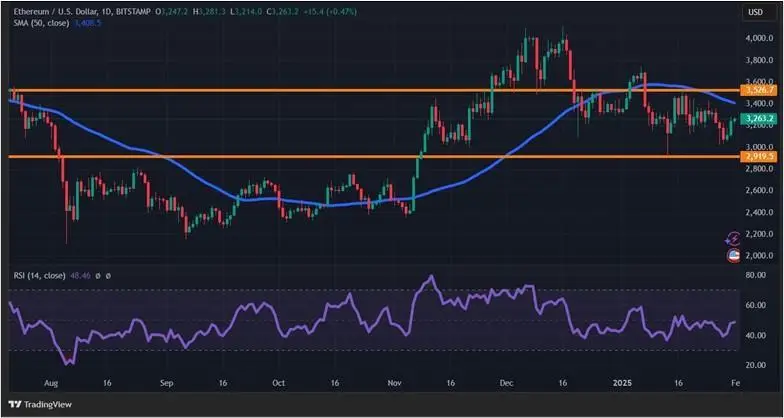
Task: Click the Dec label on time axis
Action: (505, 383)
